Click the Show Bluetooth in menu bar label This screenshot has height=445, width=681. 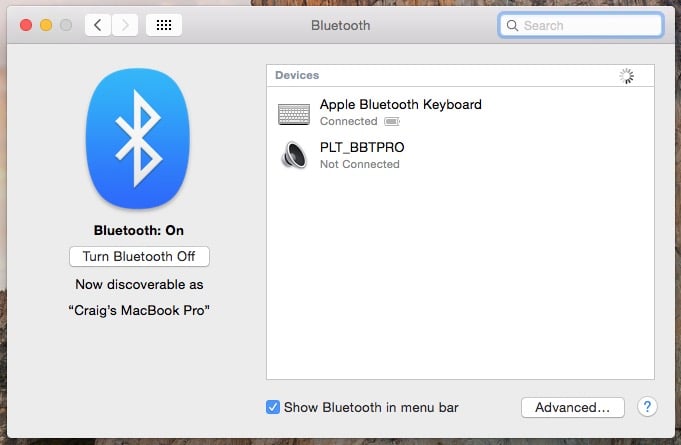point(371,408)
